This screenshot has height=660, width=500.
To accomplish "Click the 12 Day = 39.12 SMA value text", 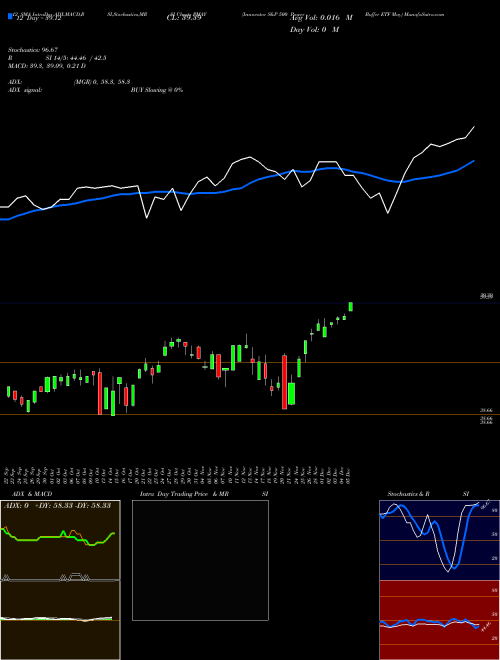I will tap(37, 19).
